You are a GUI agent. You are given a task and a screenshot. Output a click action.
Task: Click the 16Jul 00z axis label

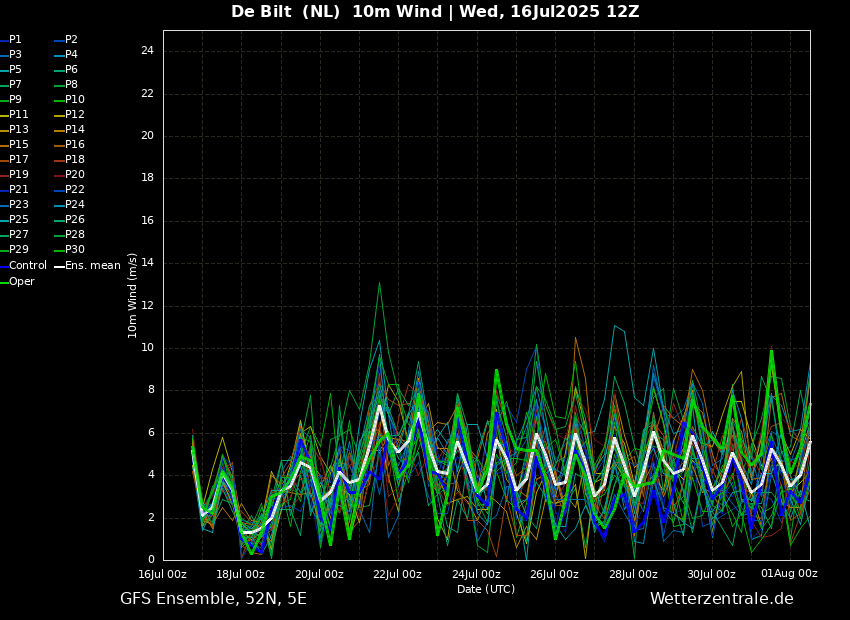coord(162,574)
